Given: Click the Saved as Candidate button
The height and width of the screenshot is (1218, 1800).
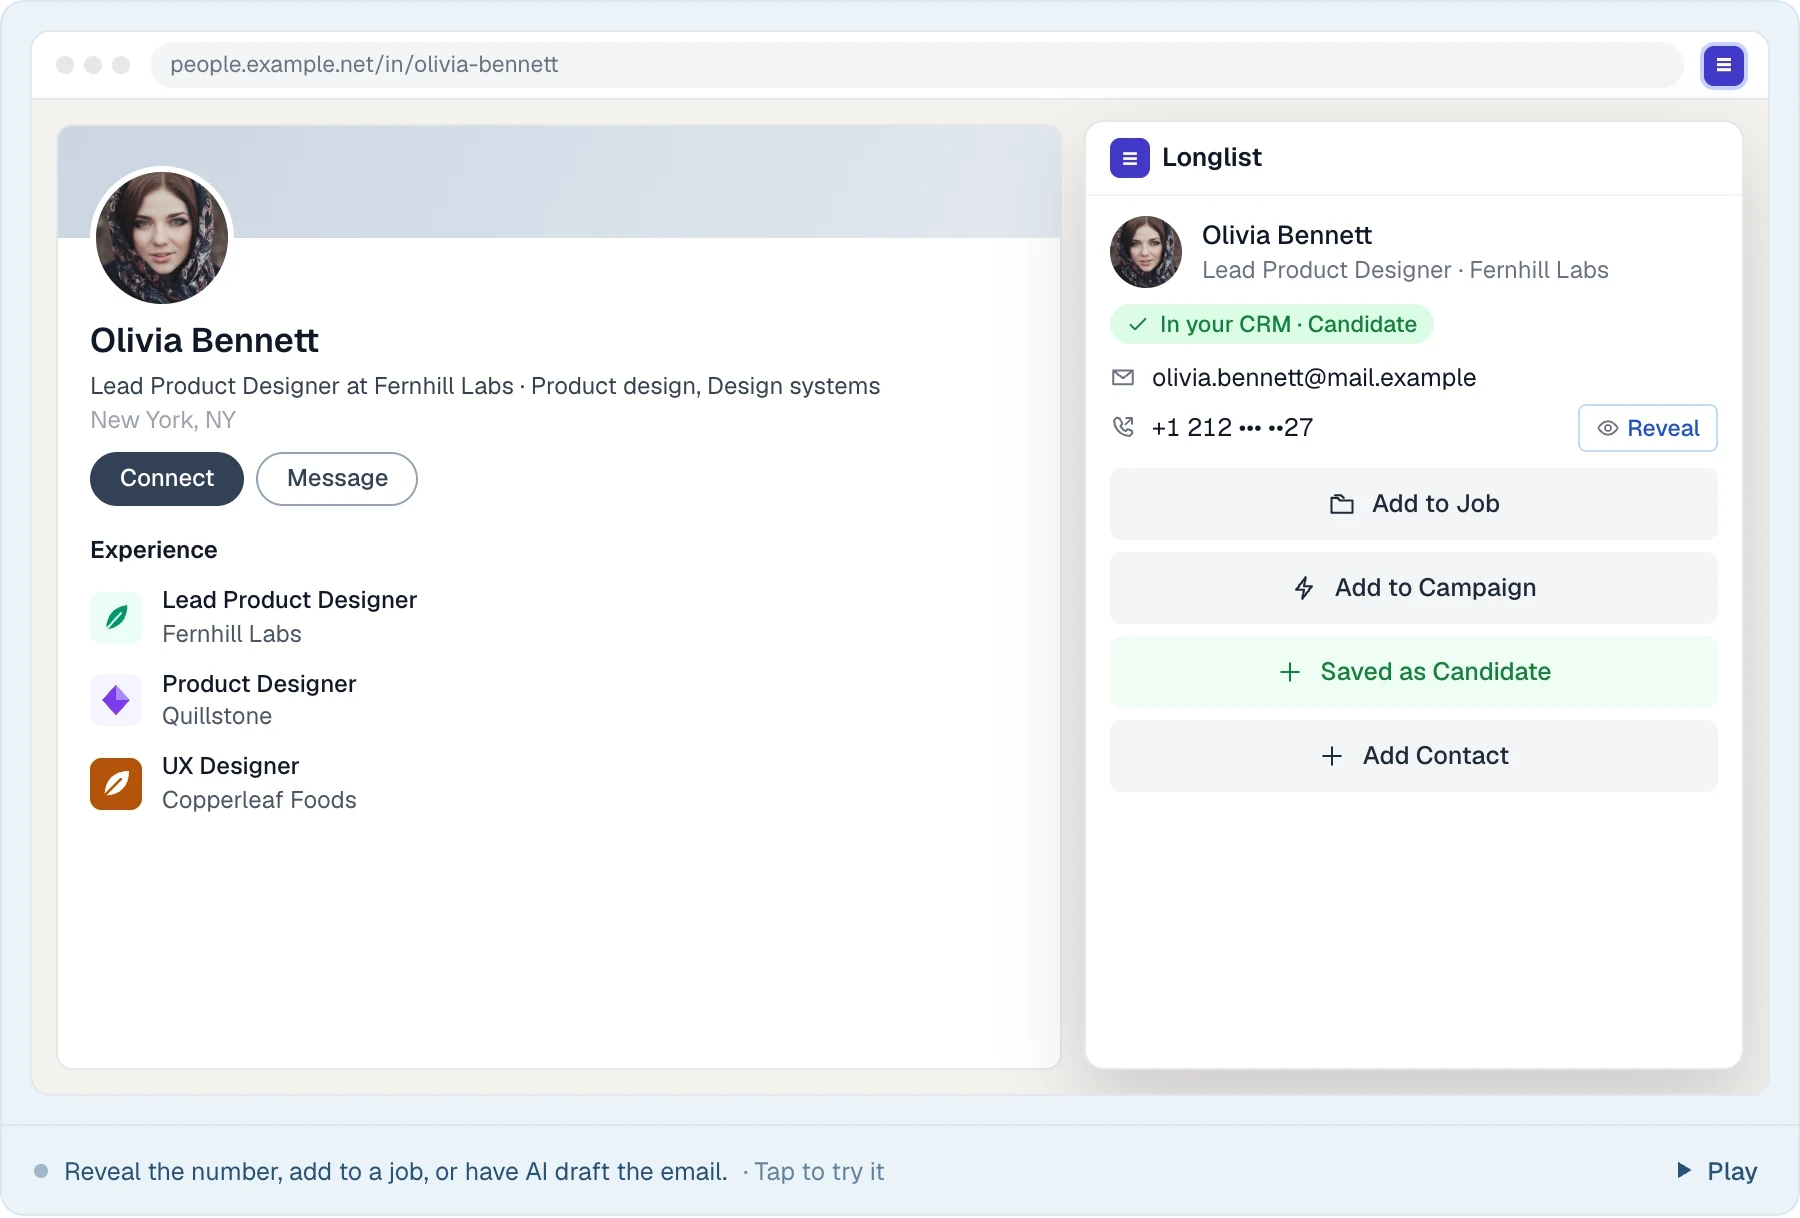Looking at the screenshot, I should 1414,672.
